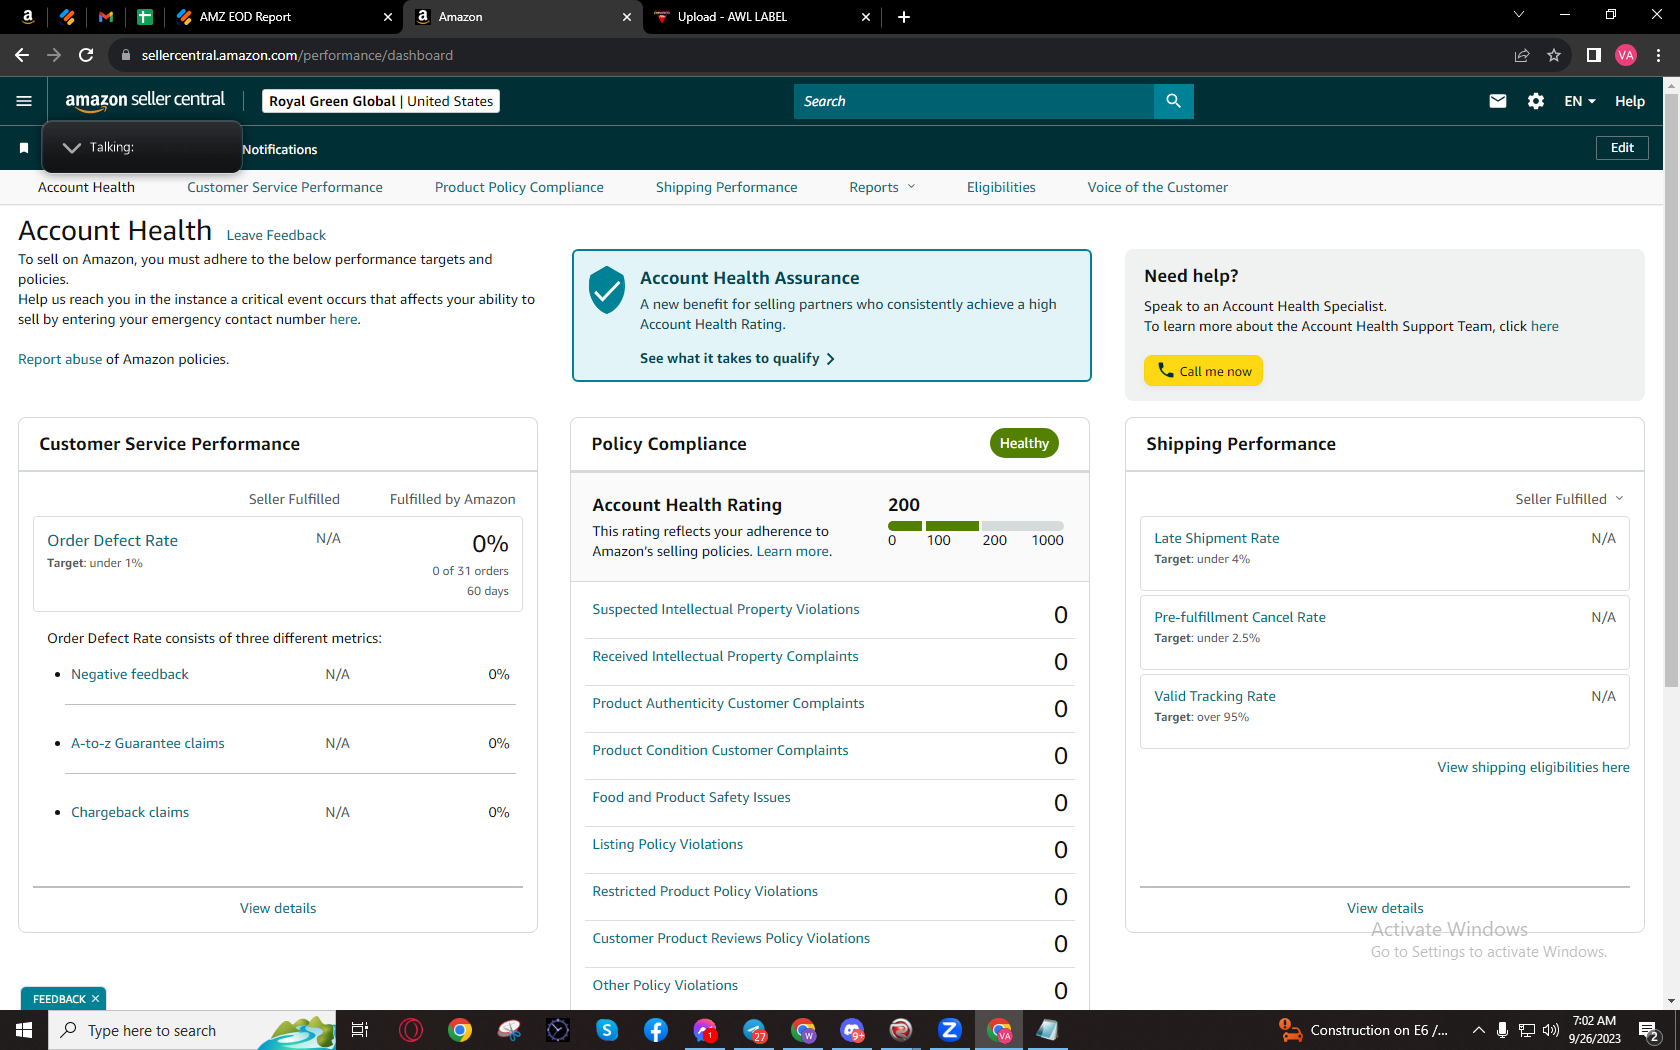Switch account via Royal Green Global selector

point(381,101)
